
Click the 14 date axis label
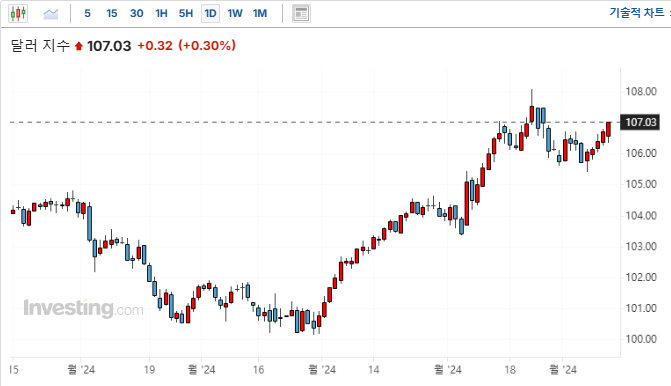tap(374, 370)
